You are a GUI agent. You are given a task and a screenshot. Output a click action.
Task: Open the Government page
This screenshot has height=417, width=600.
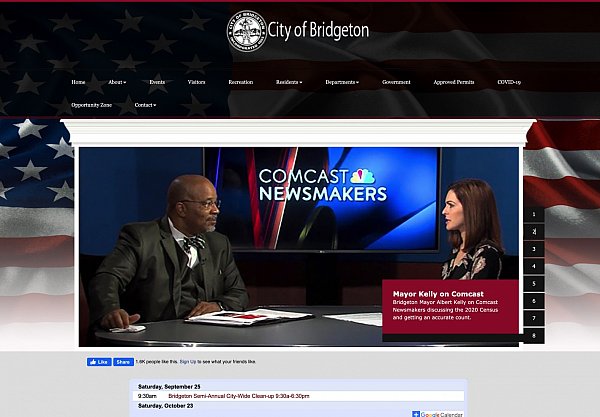[396, 82]
